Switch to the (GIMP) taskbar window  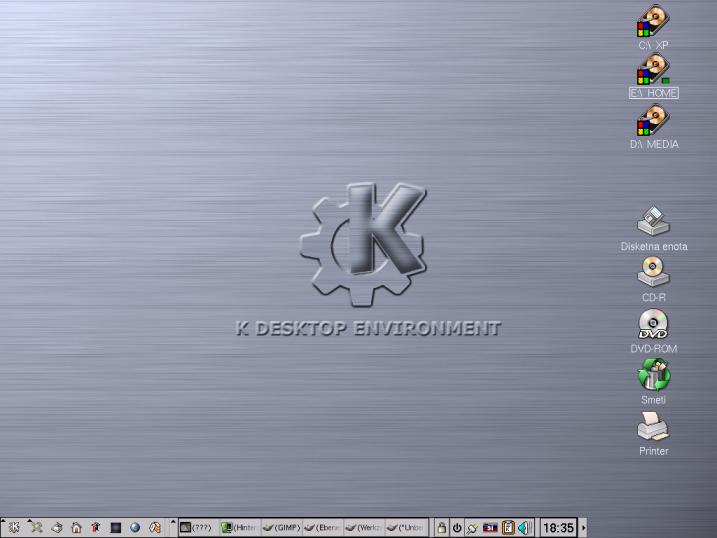[281, 527]
